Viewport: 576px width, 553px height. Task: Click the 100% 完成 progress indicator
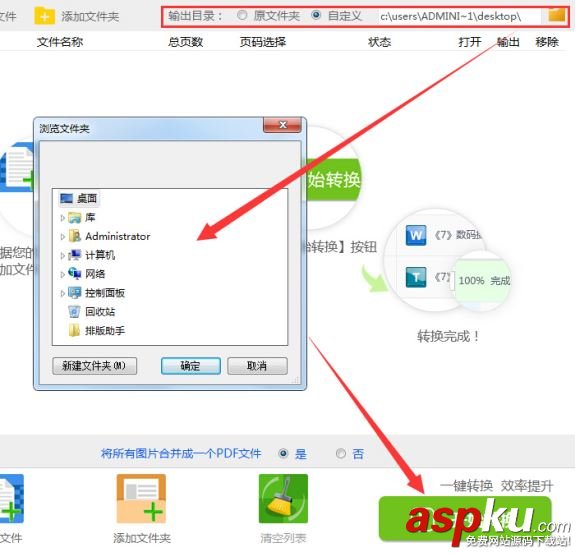[484, 281]
